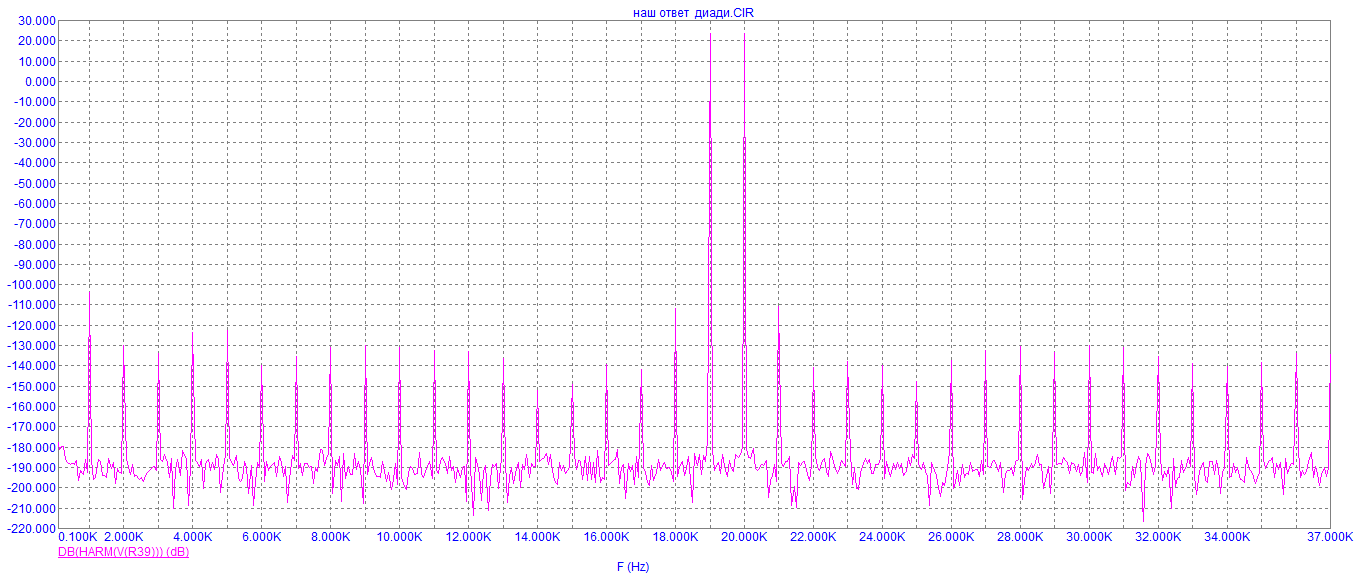Click the -60.000 Y-axis label
Screen dimensions: 1362x587
(36, 203)
